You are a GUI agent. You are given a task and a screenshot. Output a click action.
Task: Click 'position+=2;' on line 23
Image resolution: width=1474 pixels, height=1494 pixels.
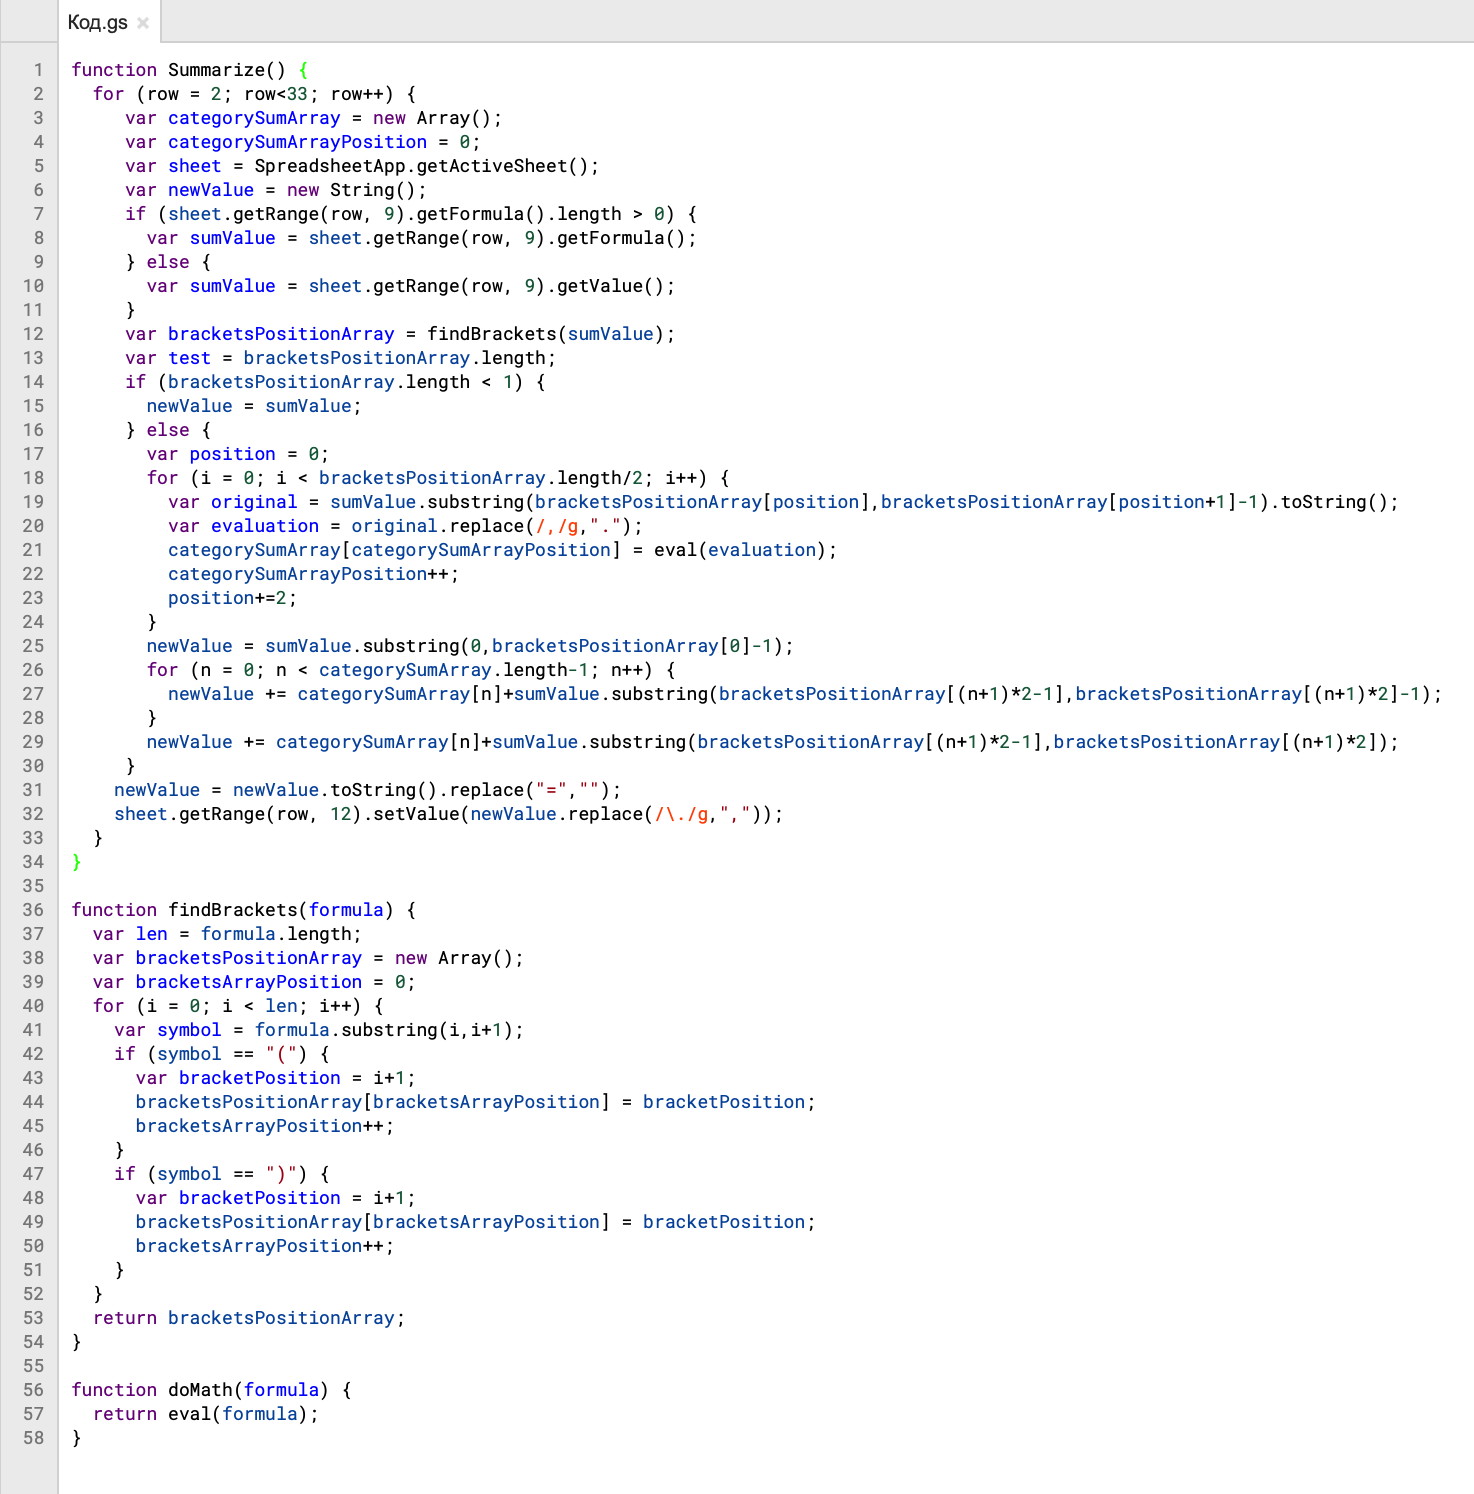click(232, 598)
